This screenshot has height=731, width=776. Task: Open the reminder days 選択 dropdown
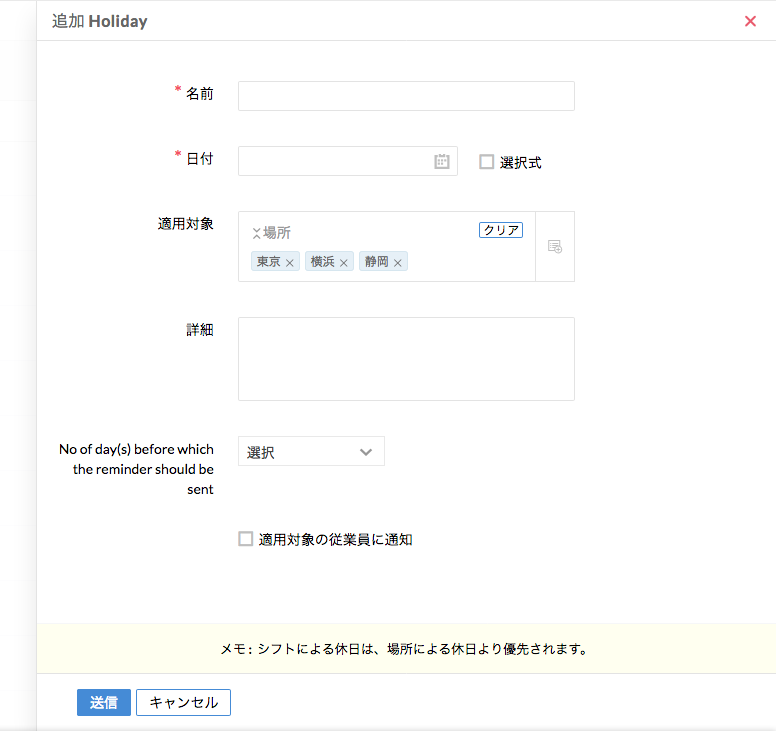tap(311, 452)
